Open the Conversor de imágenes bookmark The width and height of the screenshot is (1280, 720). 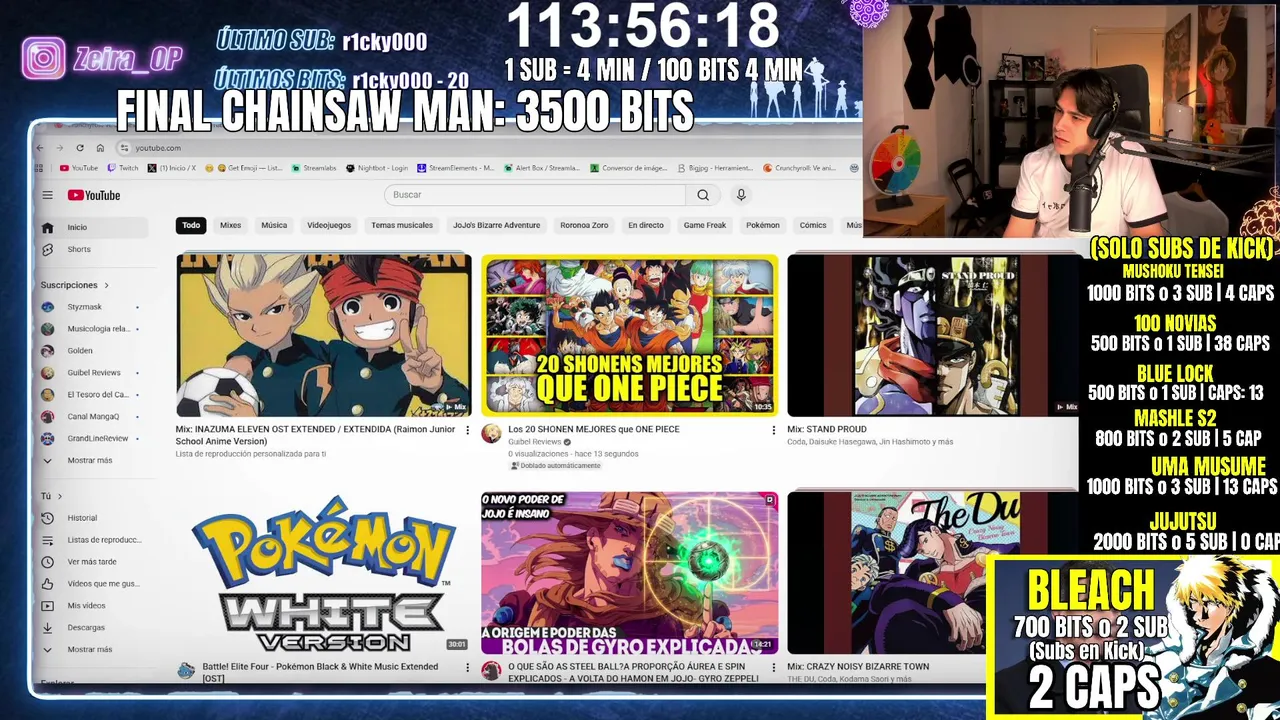(x=629, y=168)
